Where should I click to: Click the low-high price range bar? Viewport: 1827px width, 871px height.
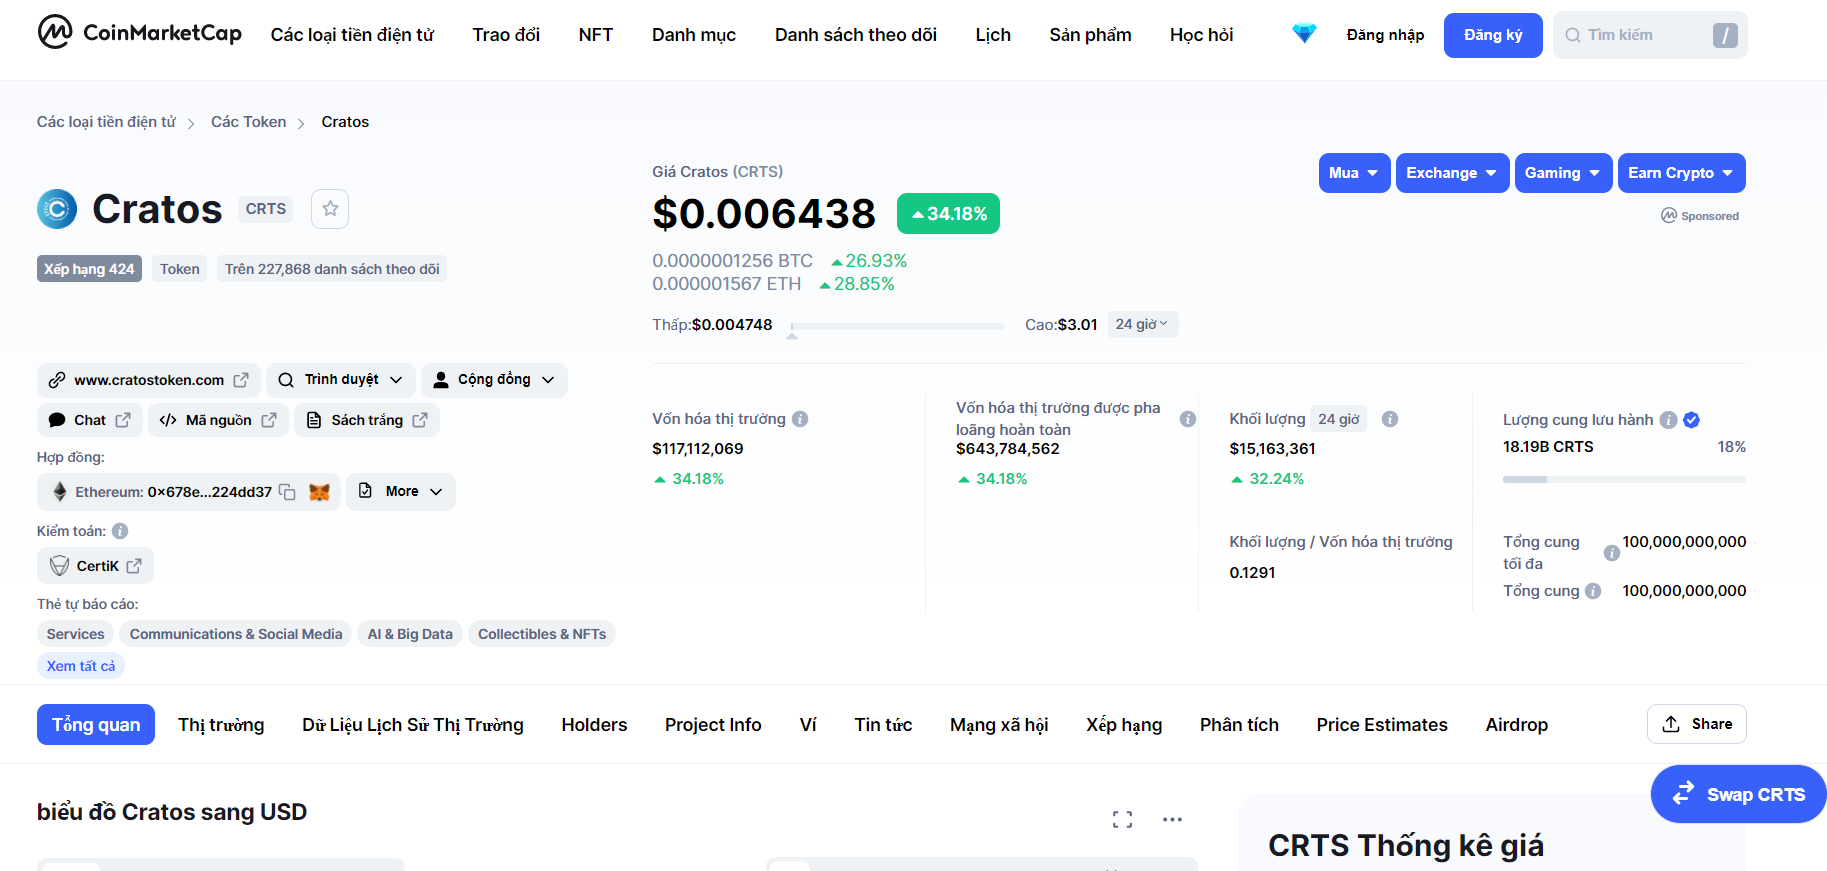[897, 326]
